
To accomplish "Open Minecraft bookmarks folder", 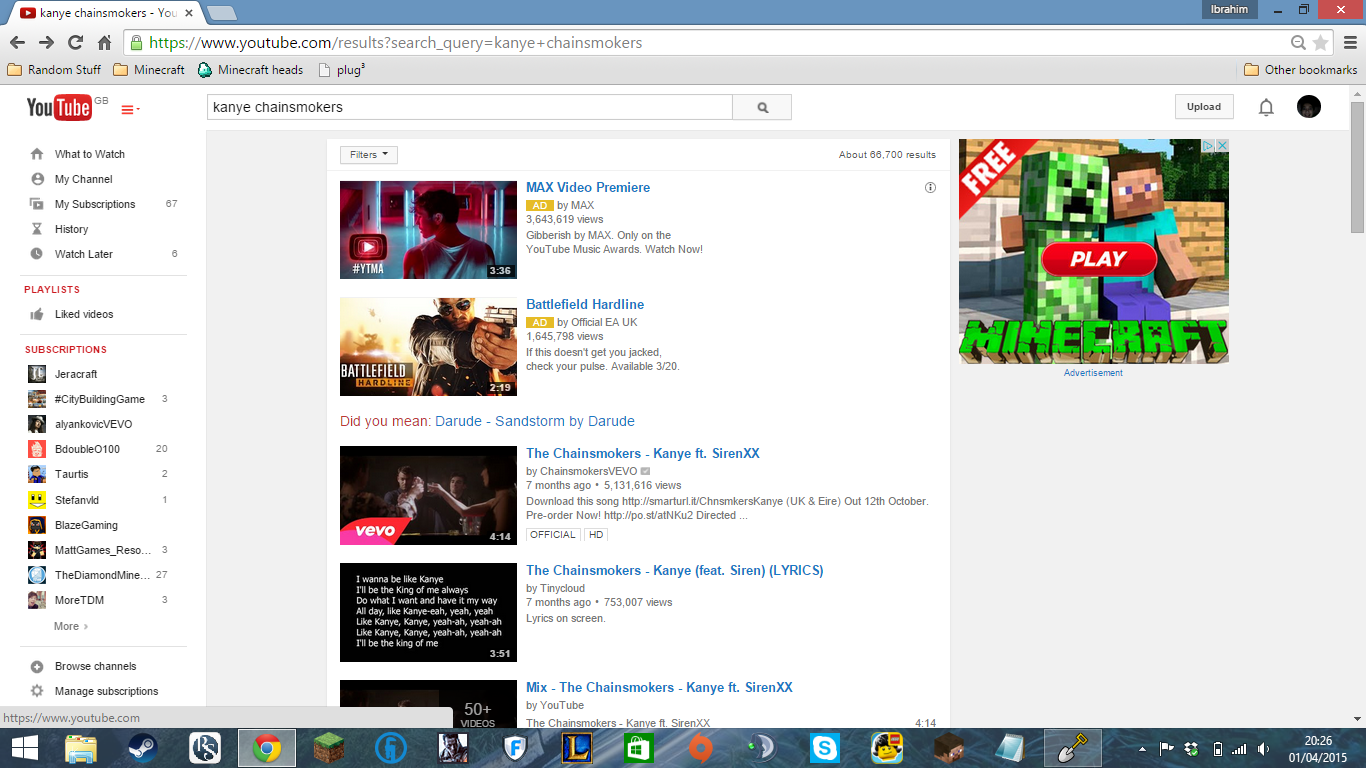I will (149, 70).
